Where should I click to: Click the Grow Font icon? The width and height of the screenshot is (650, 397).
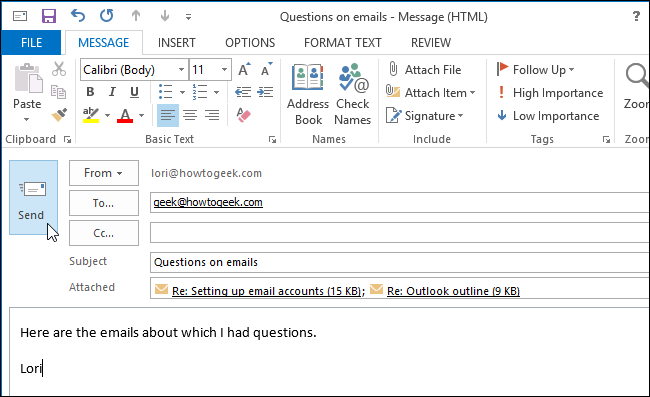[x=245, y=70]
